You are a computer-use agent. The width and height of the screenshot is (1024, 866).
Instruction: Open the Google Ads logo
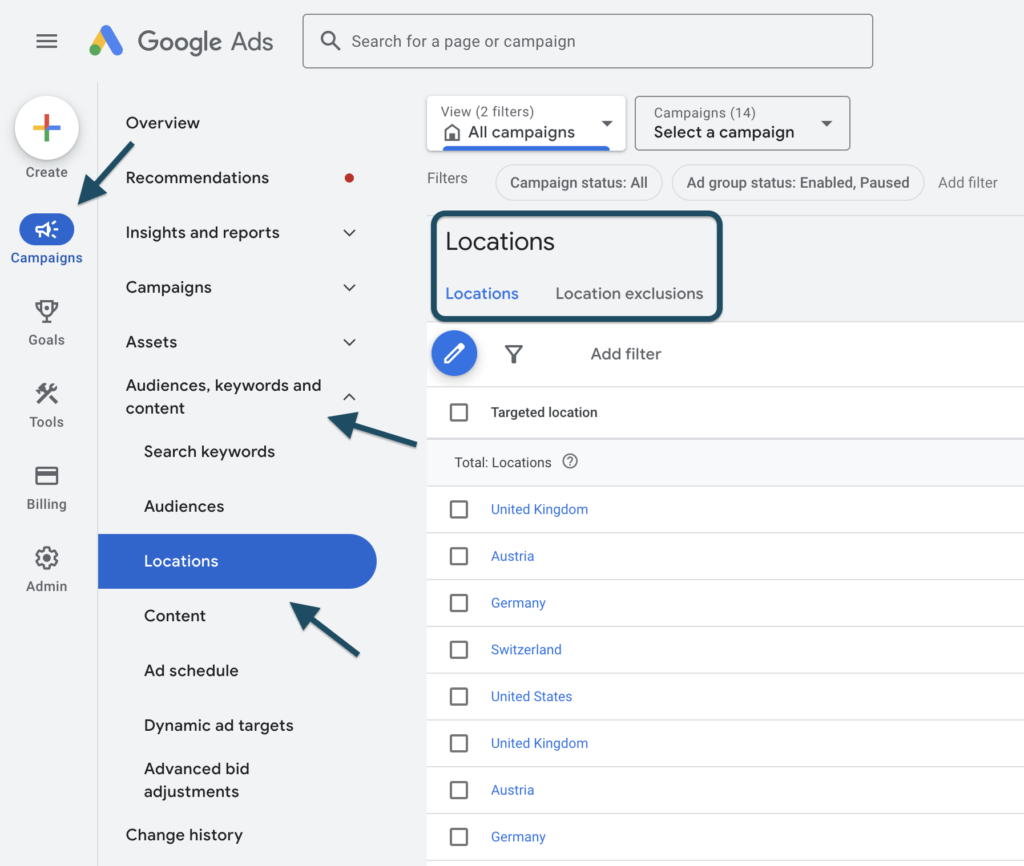pyautogui.click(x=180, y=41)
